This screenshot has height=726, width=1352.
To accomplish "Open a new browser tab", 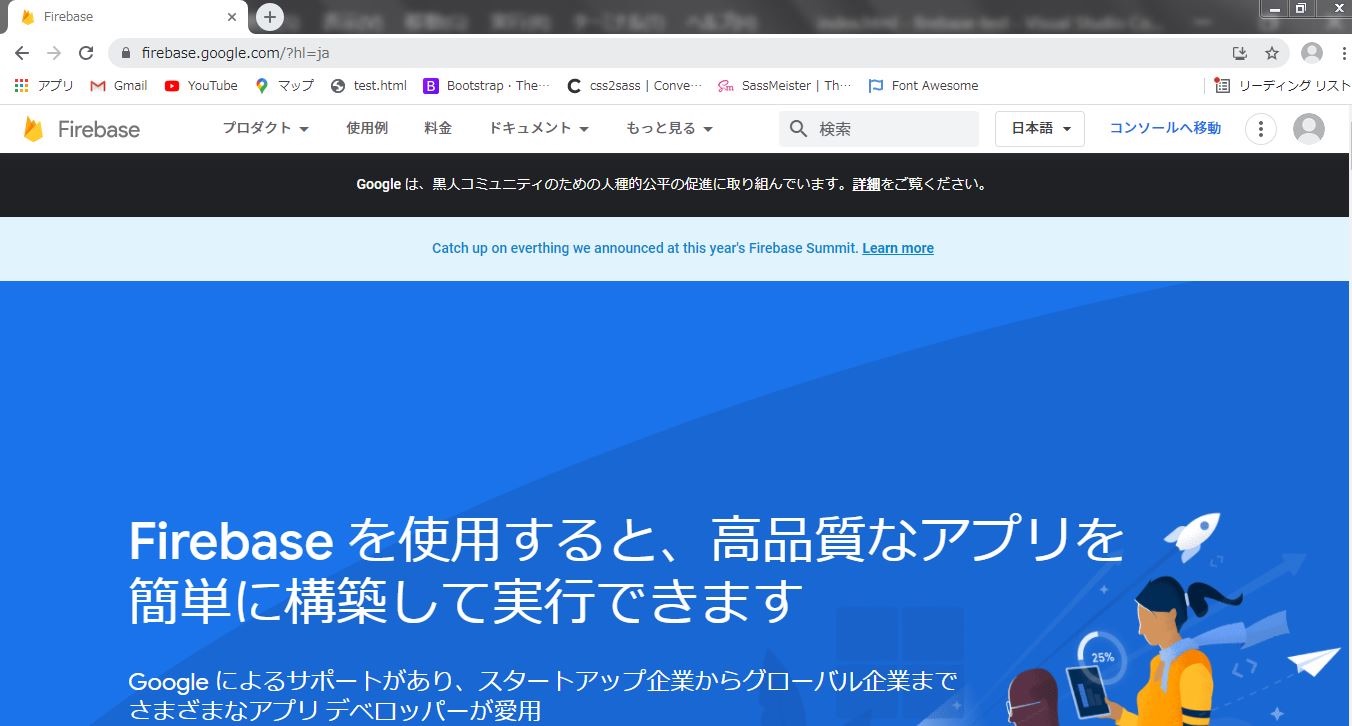I will pyautogui.click(x=270, y=17).
